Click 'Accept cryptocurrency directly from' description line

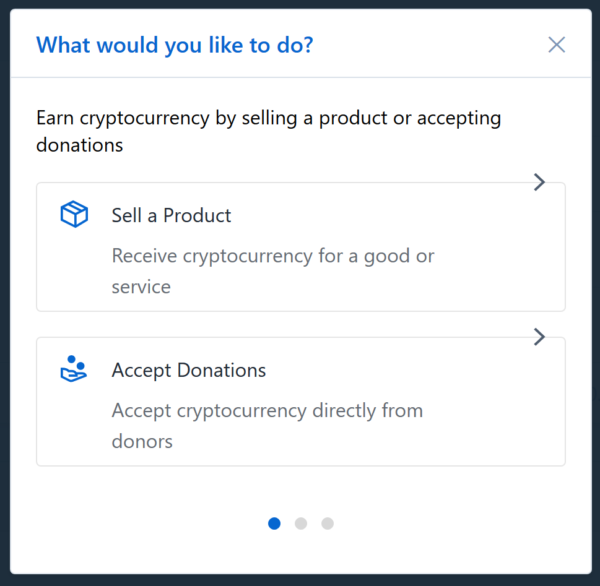pos(267,410)
